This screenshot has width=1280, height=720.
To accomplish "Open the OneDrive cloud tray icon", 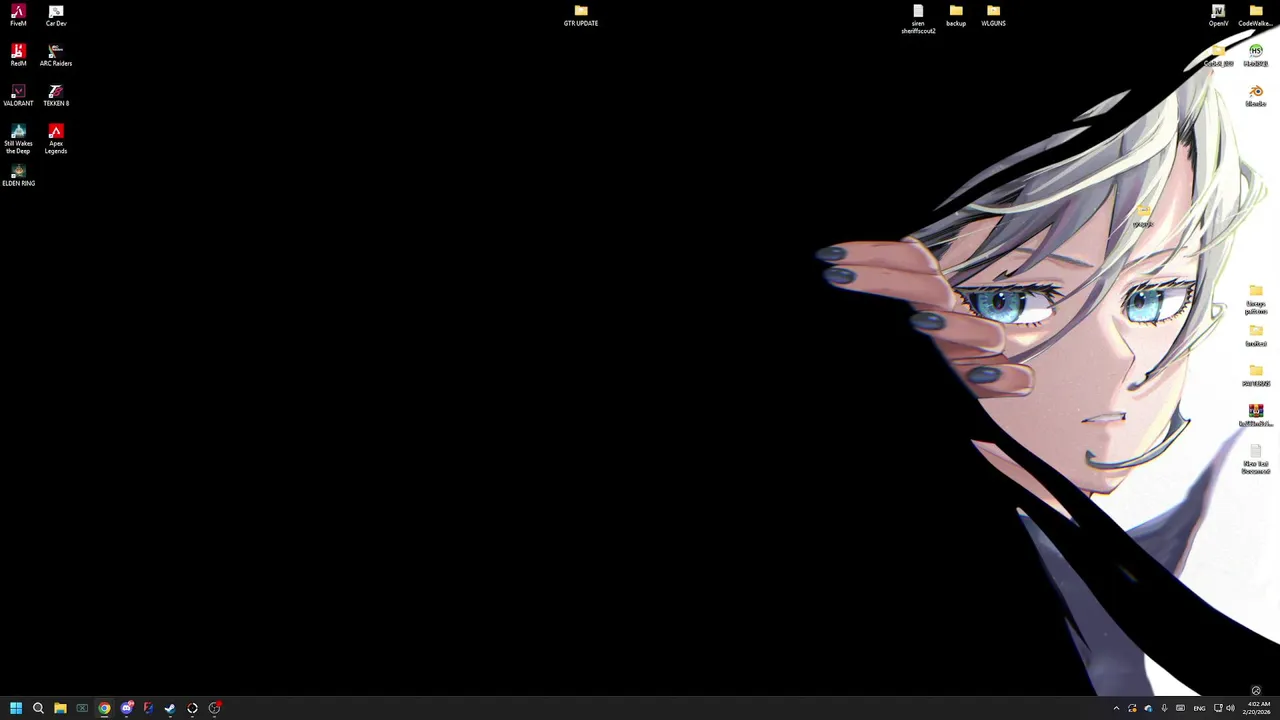I will tap(1148, 708).
